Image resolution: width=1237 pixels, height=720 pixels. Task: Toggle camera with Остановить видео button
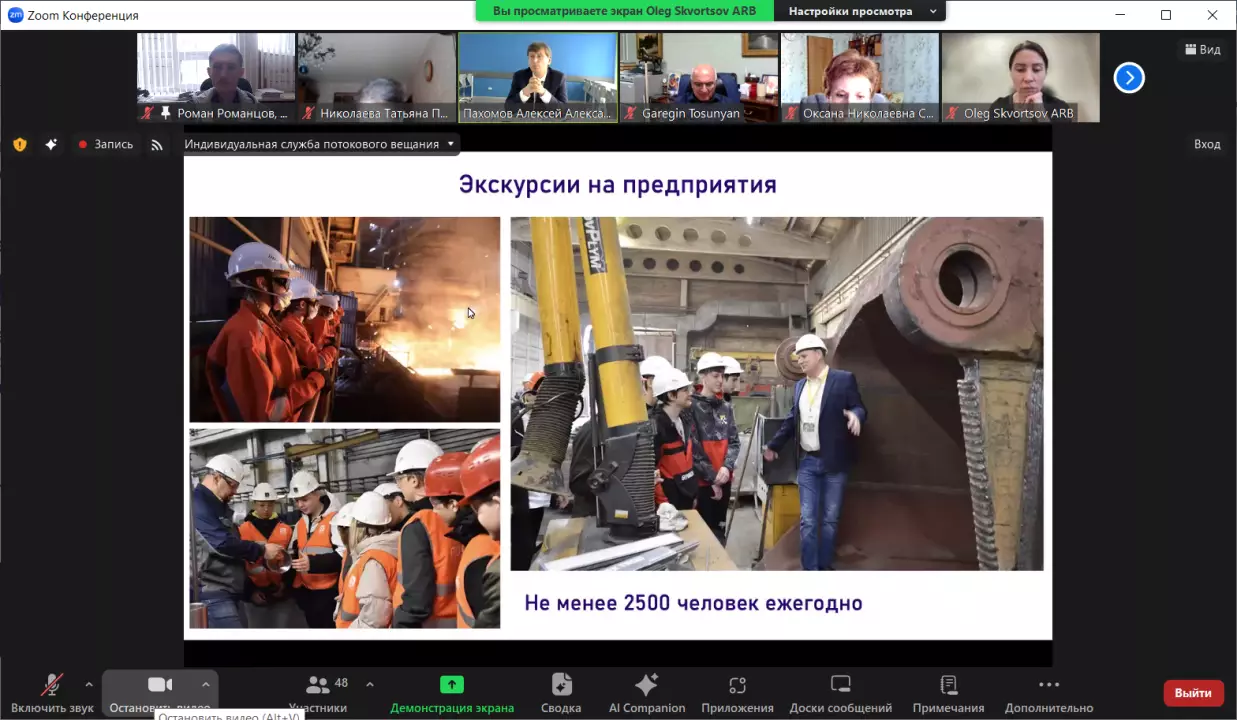click(x=159, y=690)
